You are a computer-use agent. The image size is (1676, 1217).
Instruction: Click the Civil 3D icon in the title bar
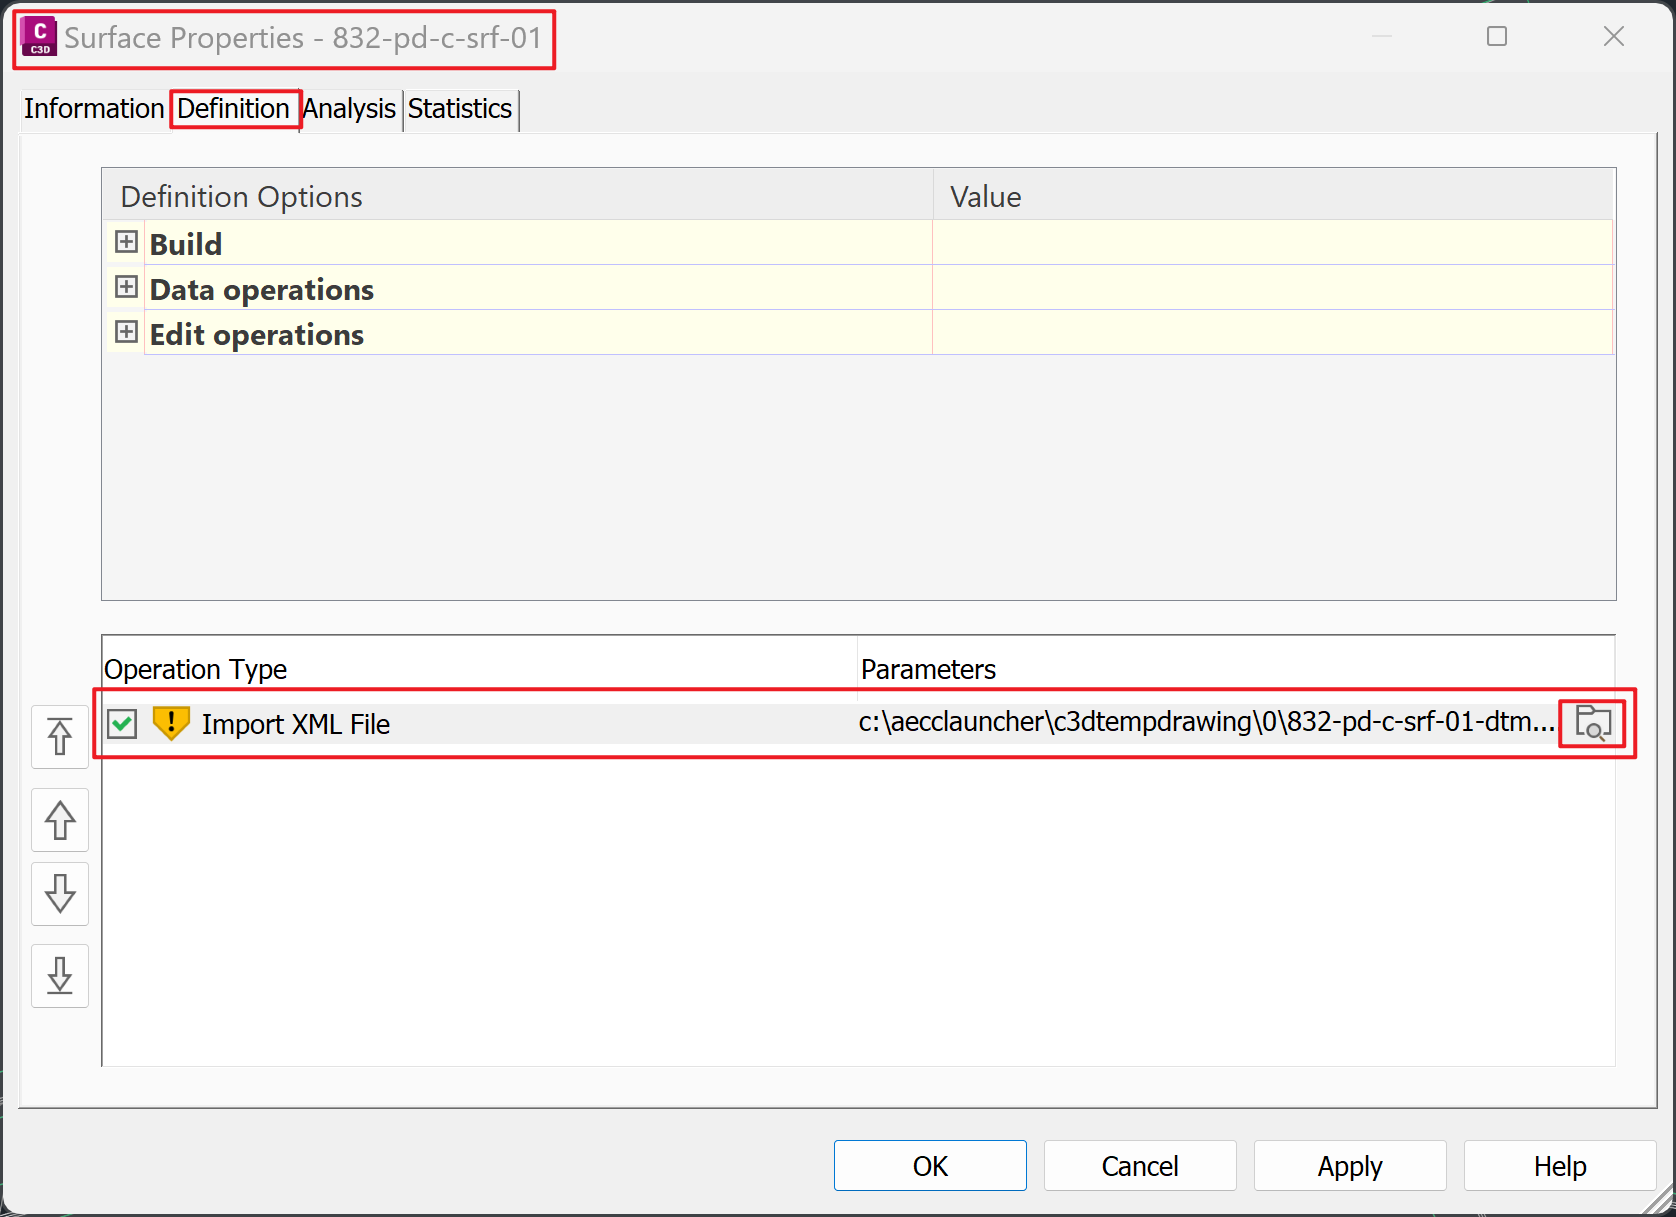coord(38,37)
